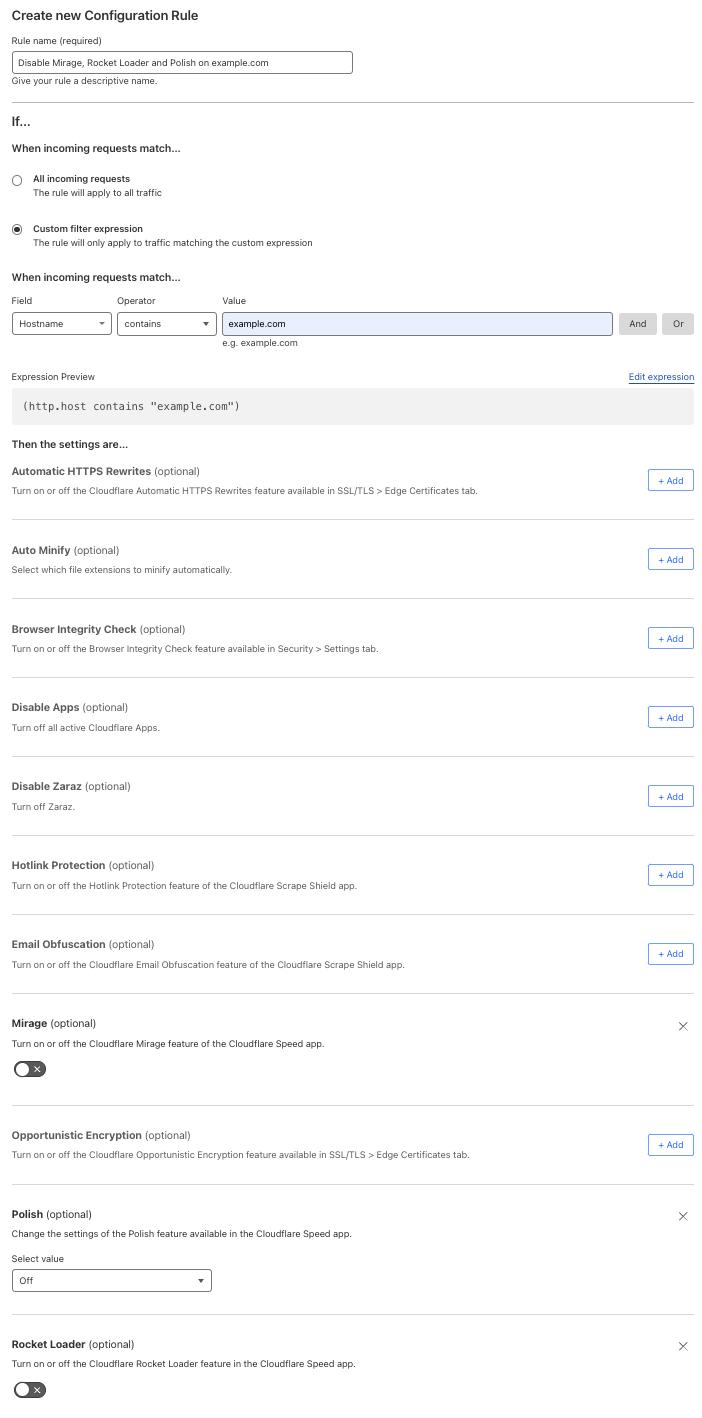Toggle the Rocket Loader switch
The image size is (702, 1418).
point(30,1389)
